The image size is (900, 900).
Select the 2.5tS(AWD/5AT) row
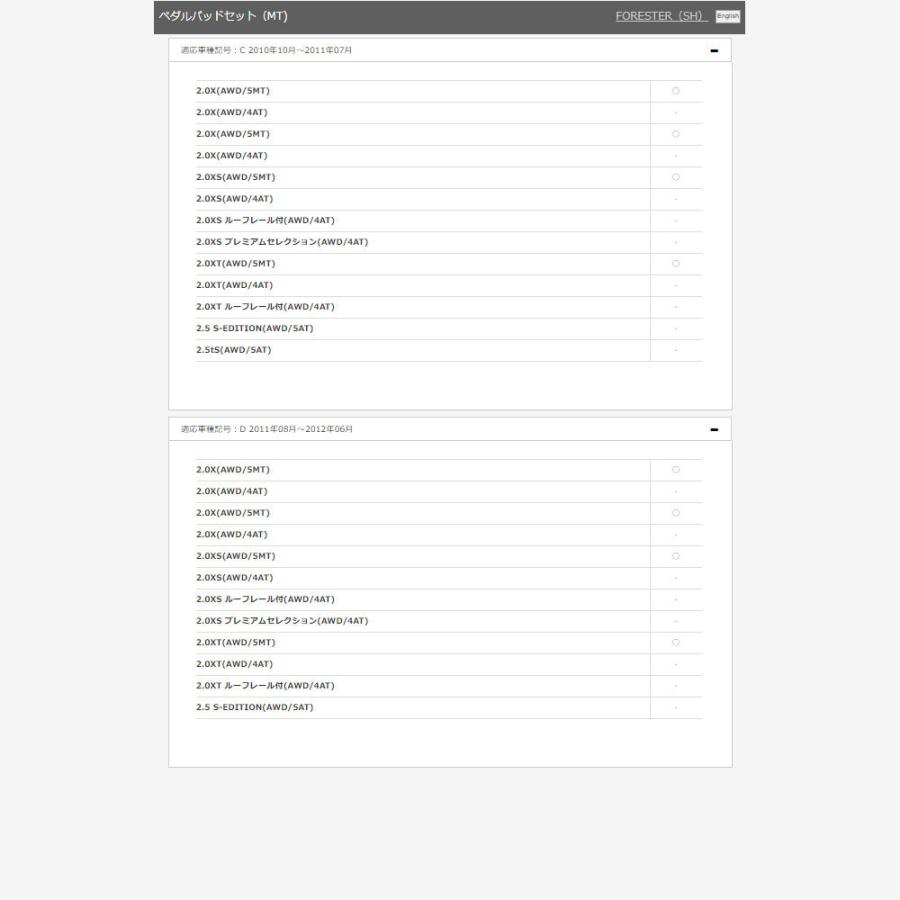click(234, 350)
